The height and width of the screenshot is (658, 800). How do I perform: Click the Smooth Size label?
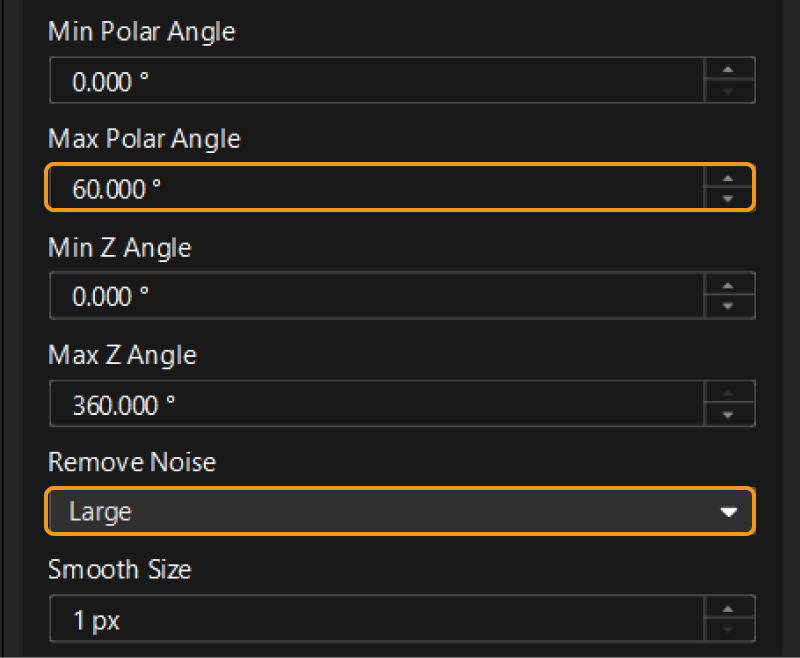point(120,570)
